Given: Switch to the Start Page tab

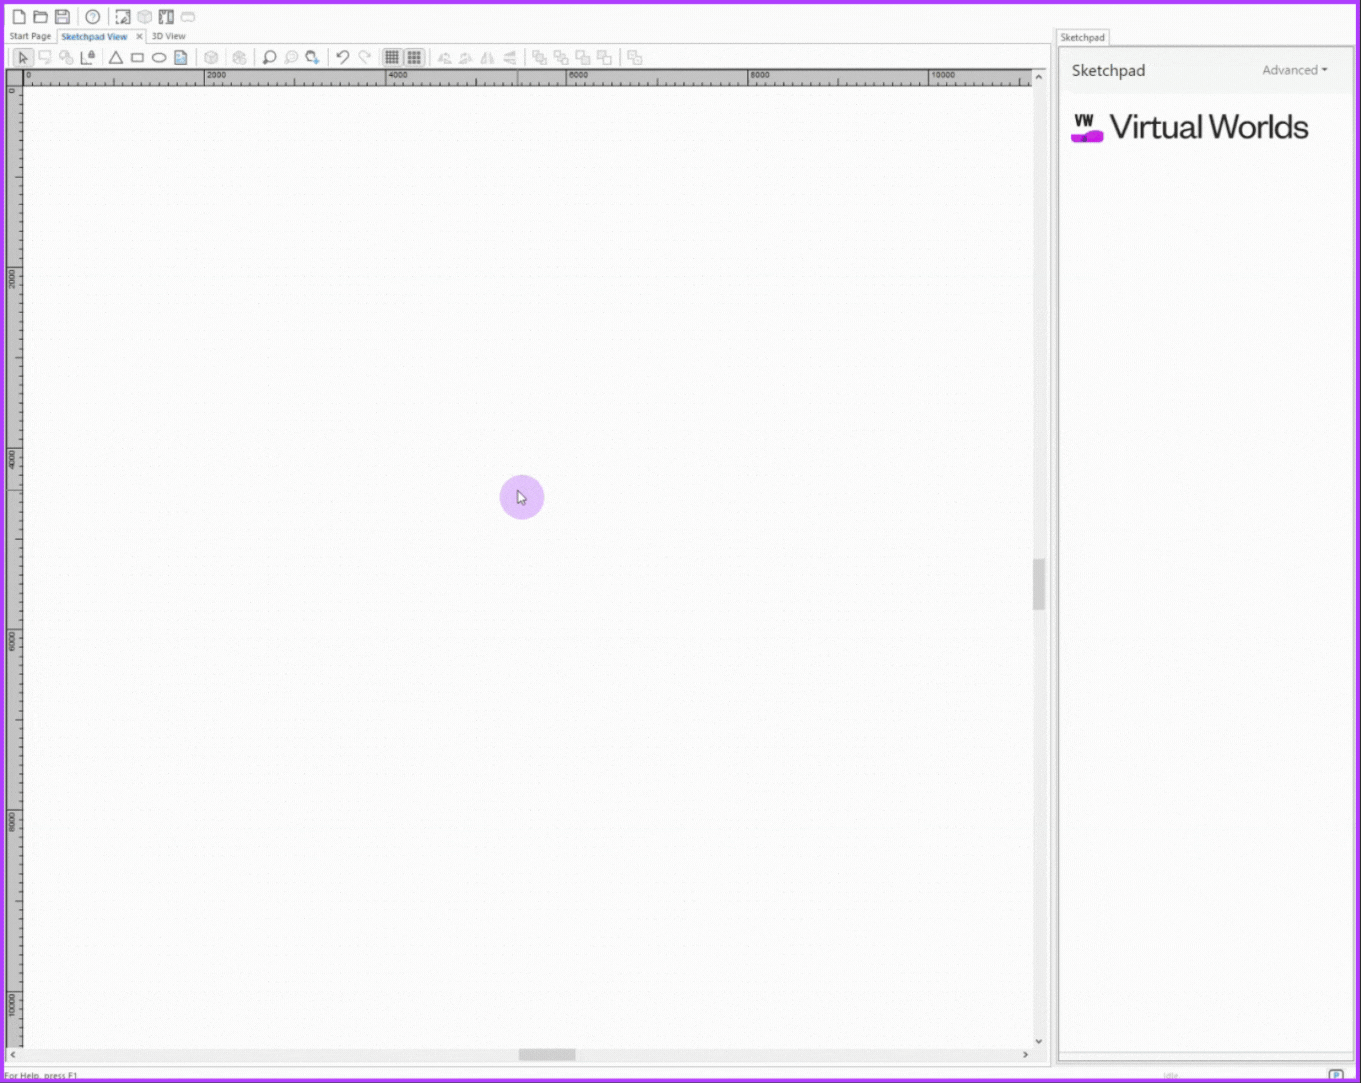Looking at the screenshot, I should 30,36.
